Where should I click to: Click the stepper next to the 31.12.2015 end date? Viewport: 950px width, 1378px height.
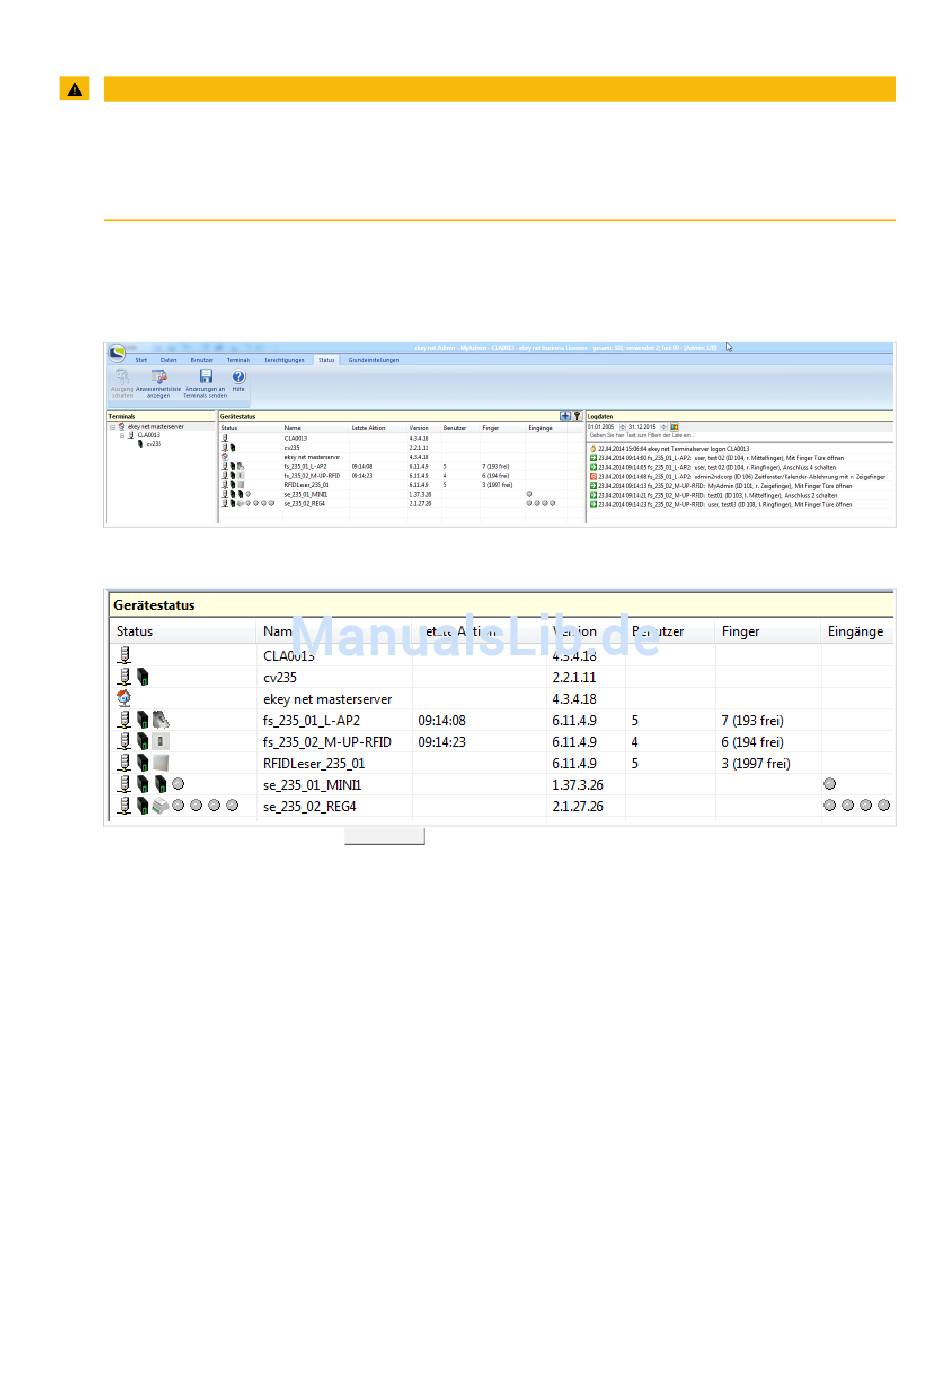[663, 427]
